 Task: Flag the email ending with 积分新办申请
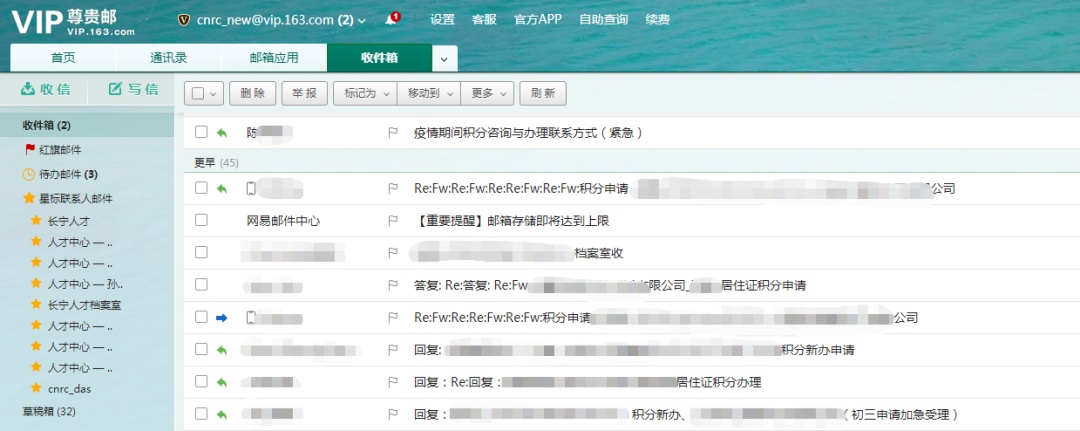(x=393, y=350)
